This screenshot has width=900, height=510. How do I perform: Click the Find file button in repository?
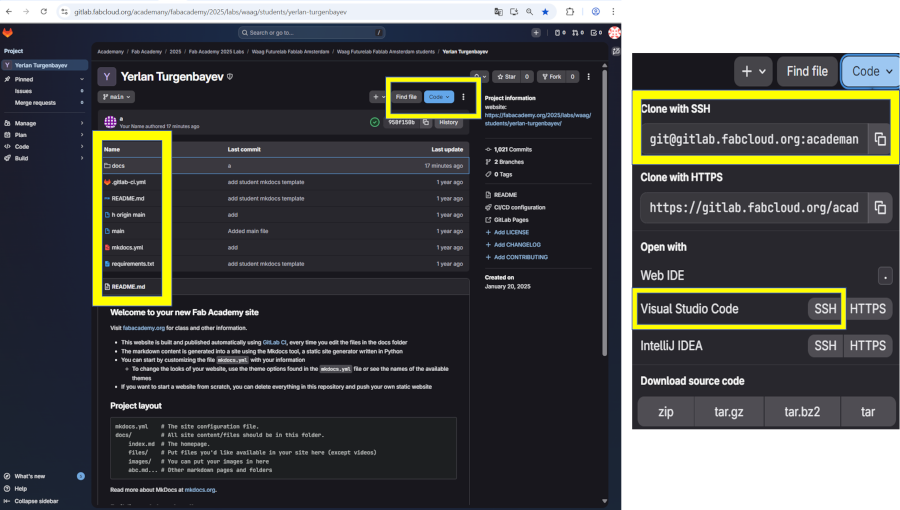tap(406, 97)
